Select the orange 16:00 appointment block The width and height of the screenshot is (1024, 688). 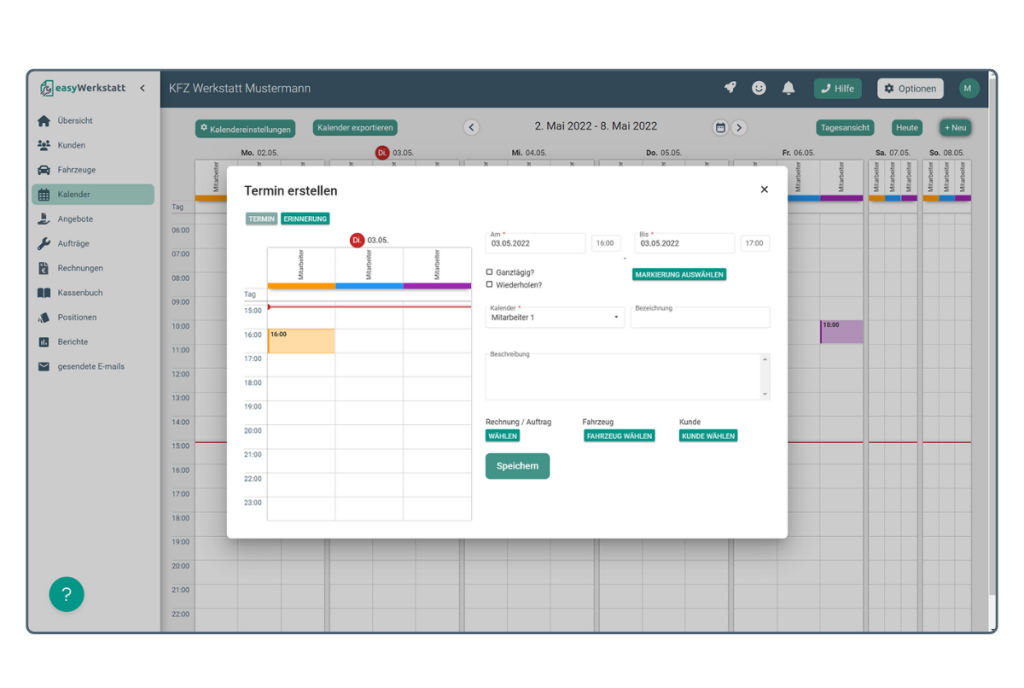pyautogui.click(x=301, y=341)
